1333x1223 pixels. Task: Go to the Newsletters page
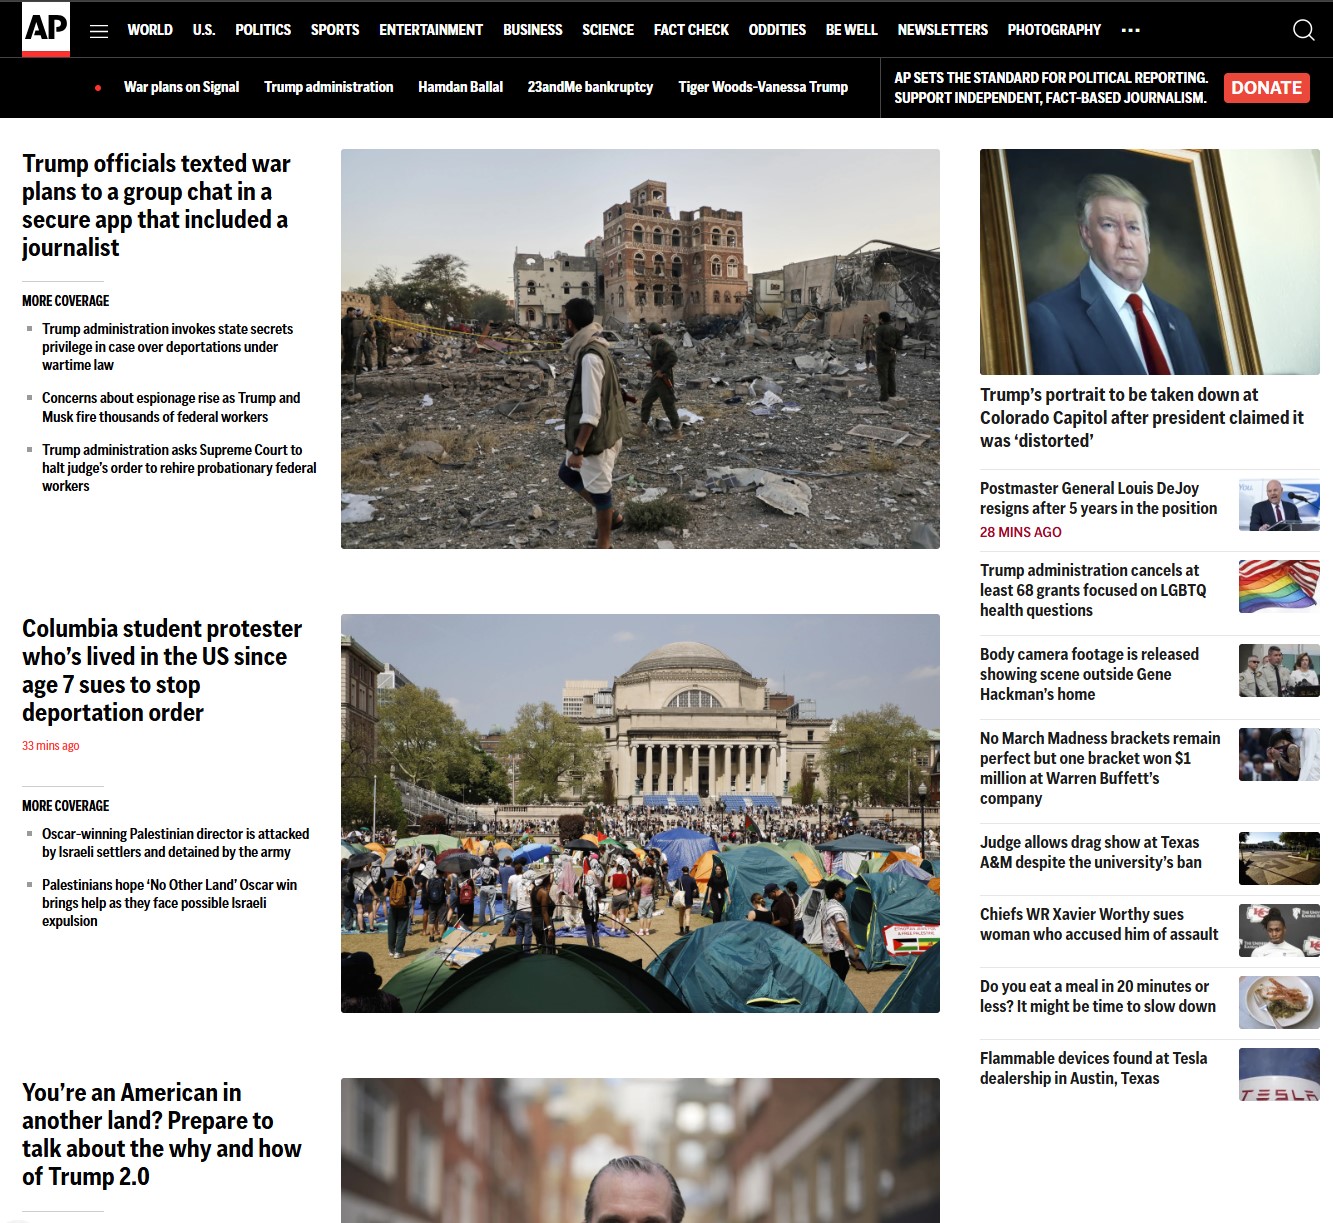coord(943,30)
